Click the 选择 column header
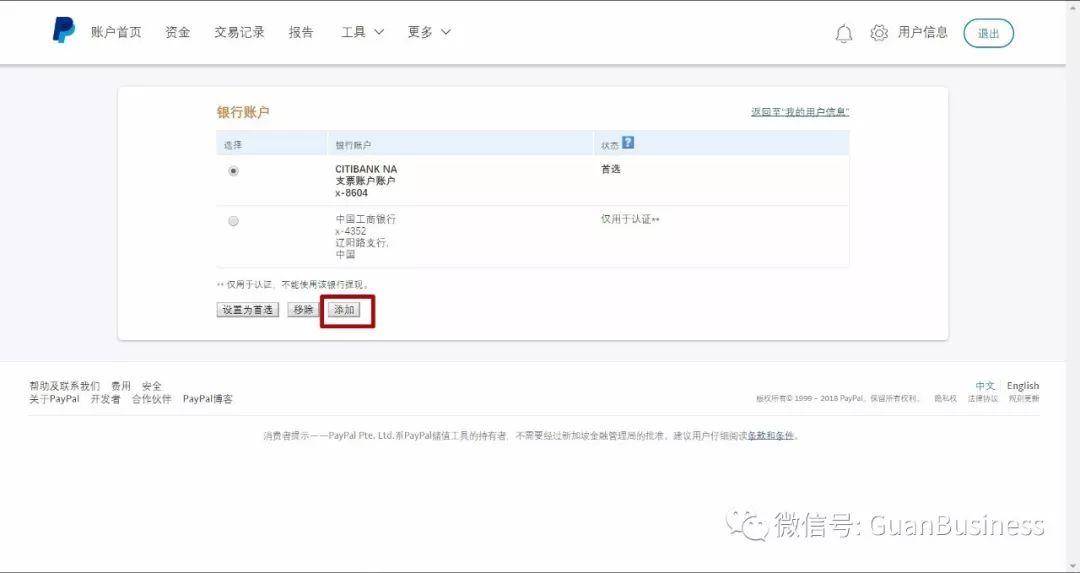This screenshot has width=1080, height=573. point(233,145)
